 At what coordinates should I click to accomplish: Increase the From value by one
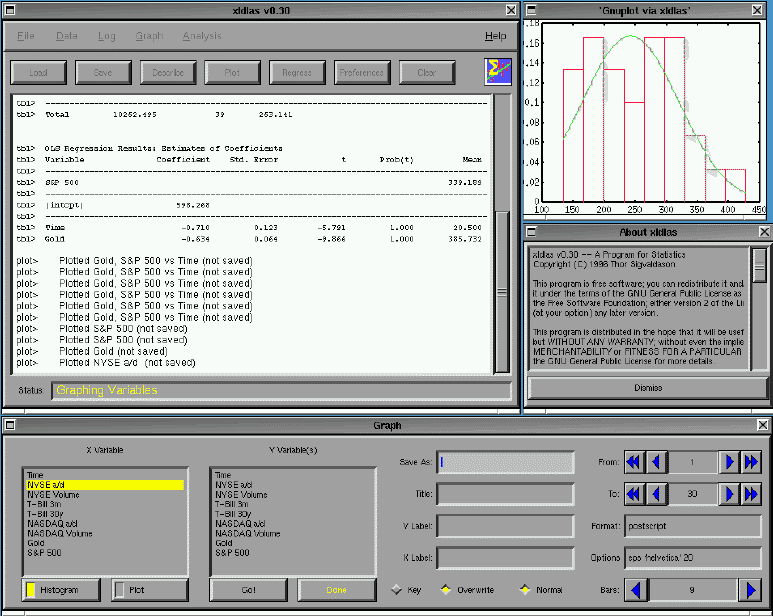coord(731,462)
